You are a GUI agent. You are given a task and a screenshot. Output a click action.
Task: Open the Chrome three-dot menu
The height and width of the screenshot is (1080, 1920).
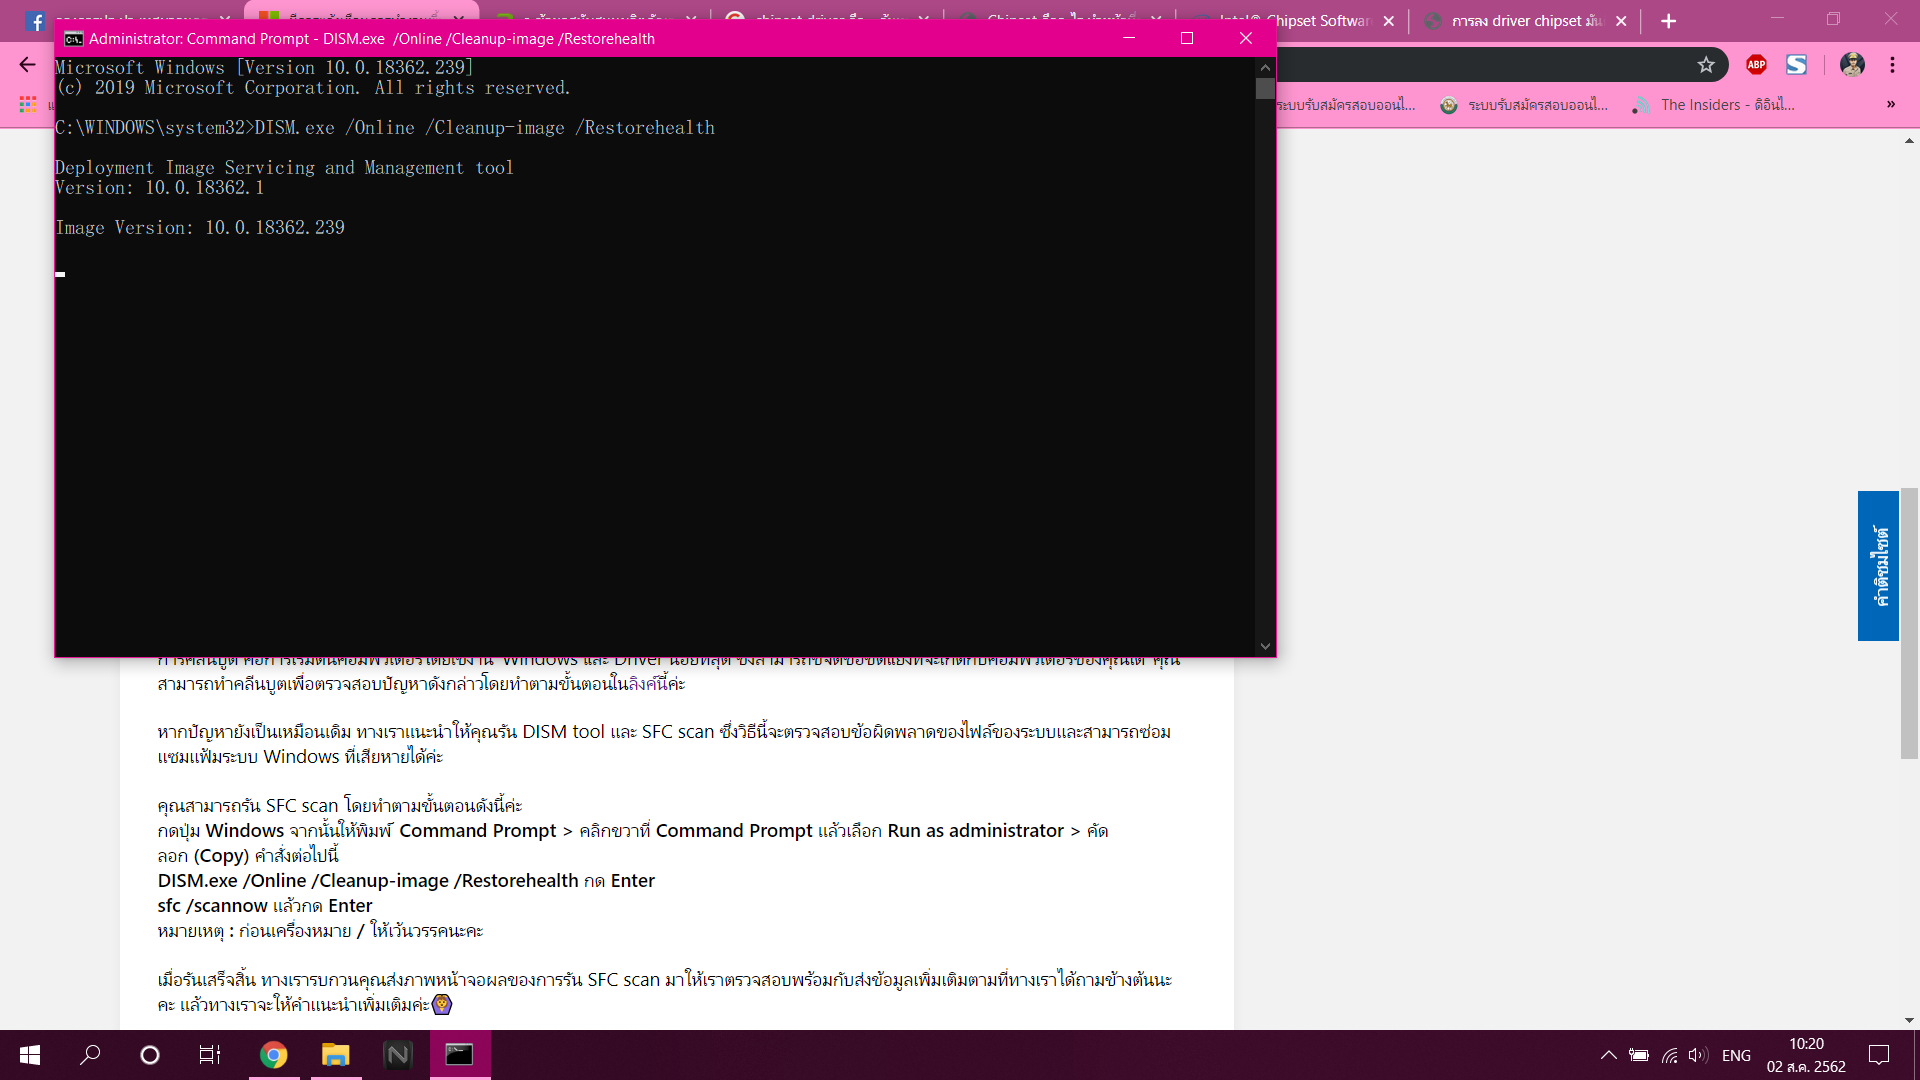click(x=1892, y=65)
